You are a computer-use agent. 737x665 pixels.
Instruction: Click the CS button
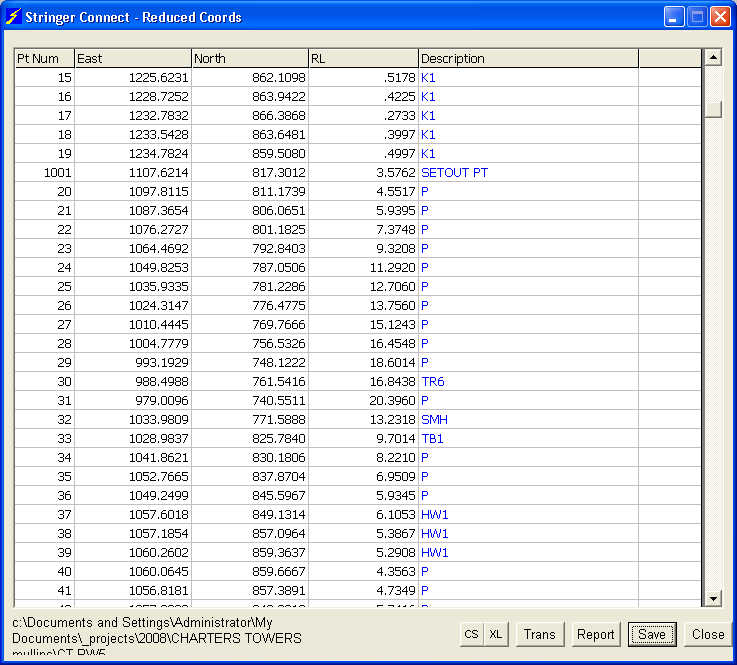pos(471,634)
